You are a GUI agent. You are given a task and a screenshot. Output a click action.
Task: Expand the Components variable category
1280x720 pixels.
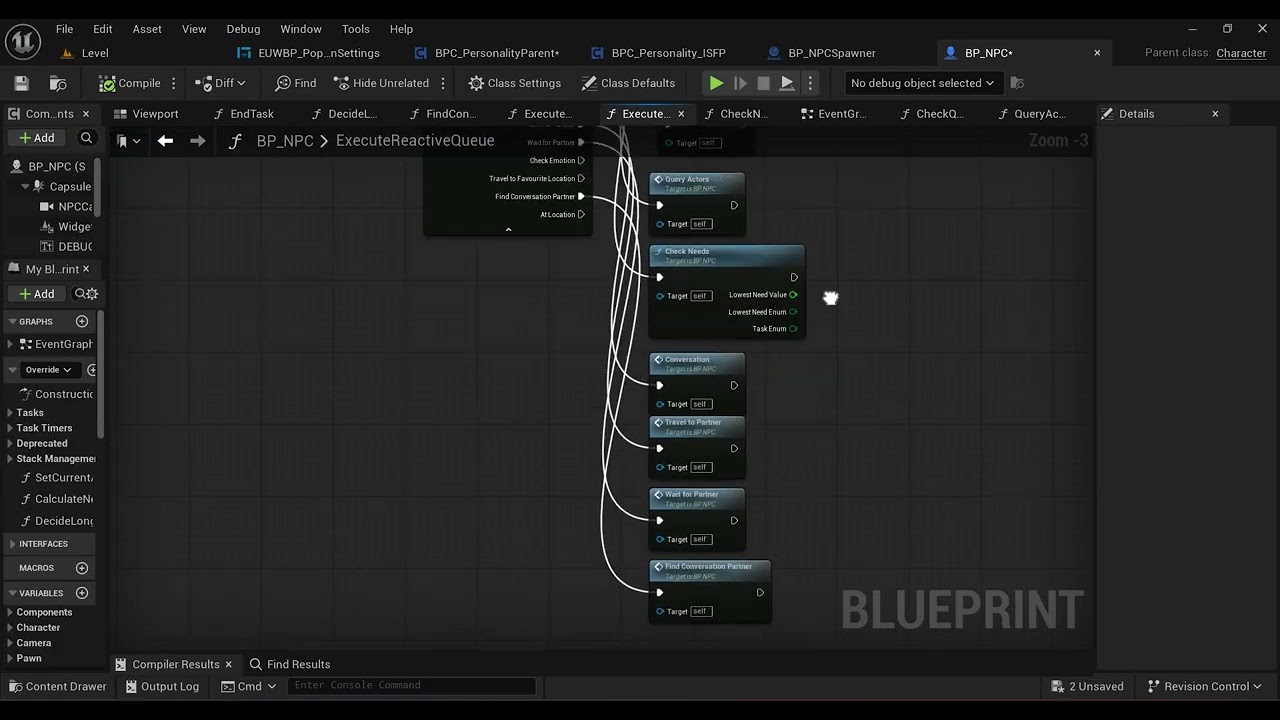(11, 612)
